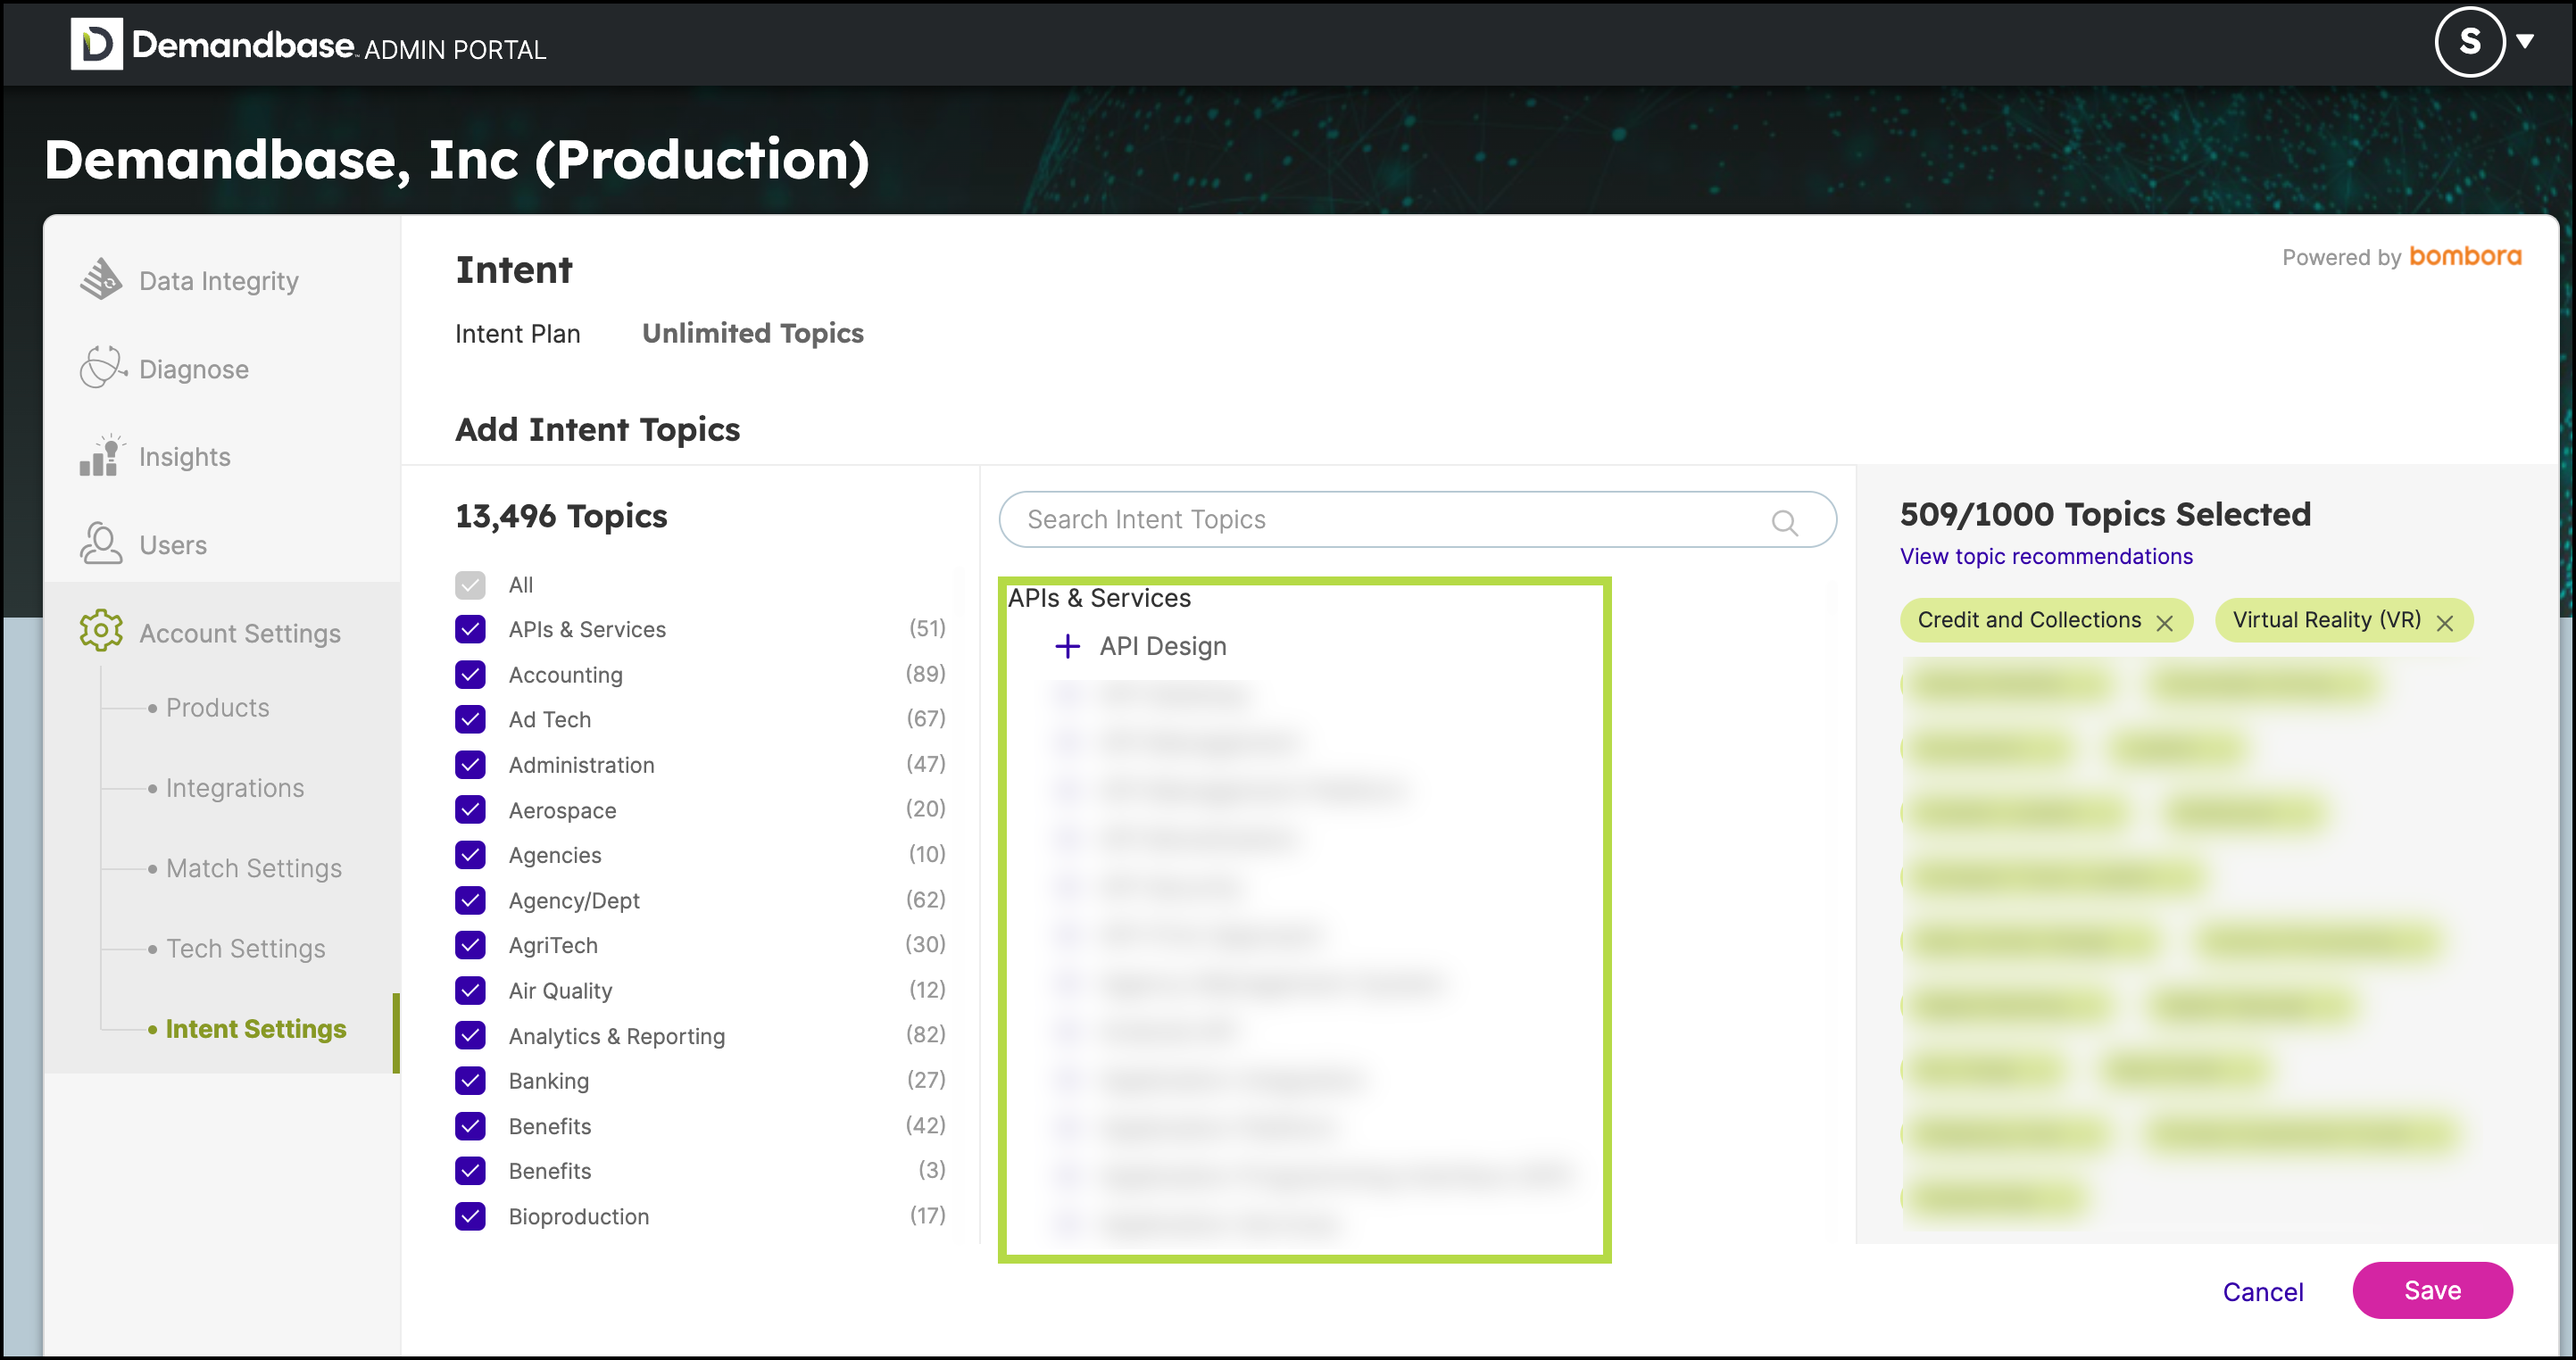The width and height of the screenshot is (2576, 1360).
Task: Save the selected intent topics
Action: (x=2432, y=1290)
